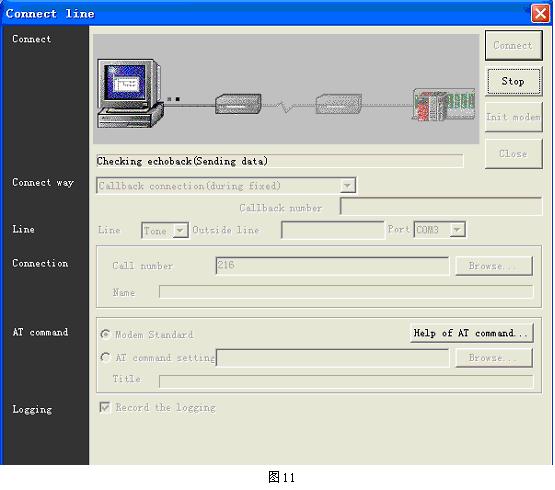Click the Callback number field
Image resolution: width=555 pixels, height=490 pixels.
[x=441, y=206]
